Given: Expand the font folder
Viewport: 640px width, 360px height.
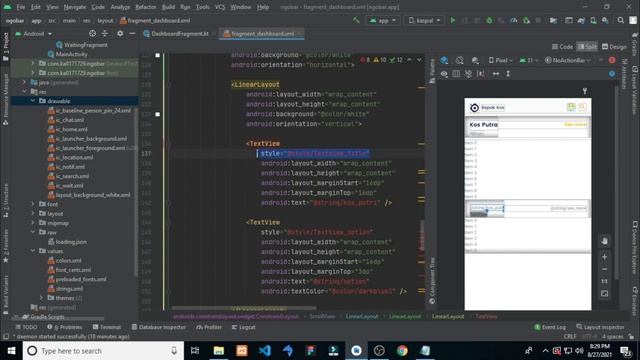Looking at the screenshot, I should 33,204.
